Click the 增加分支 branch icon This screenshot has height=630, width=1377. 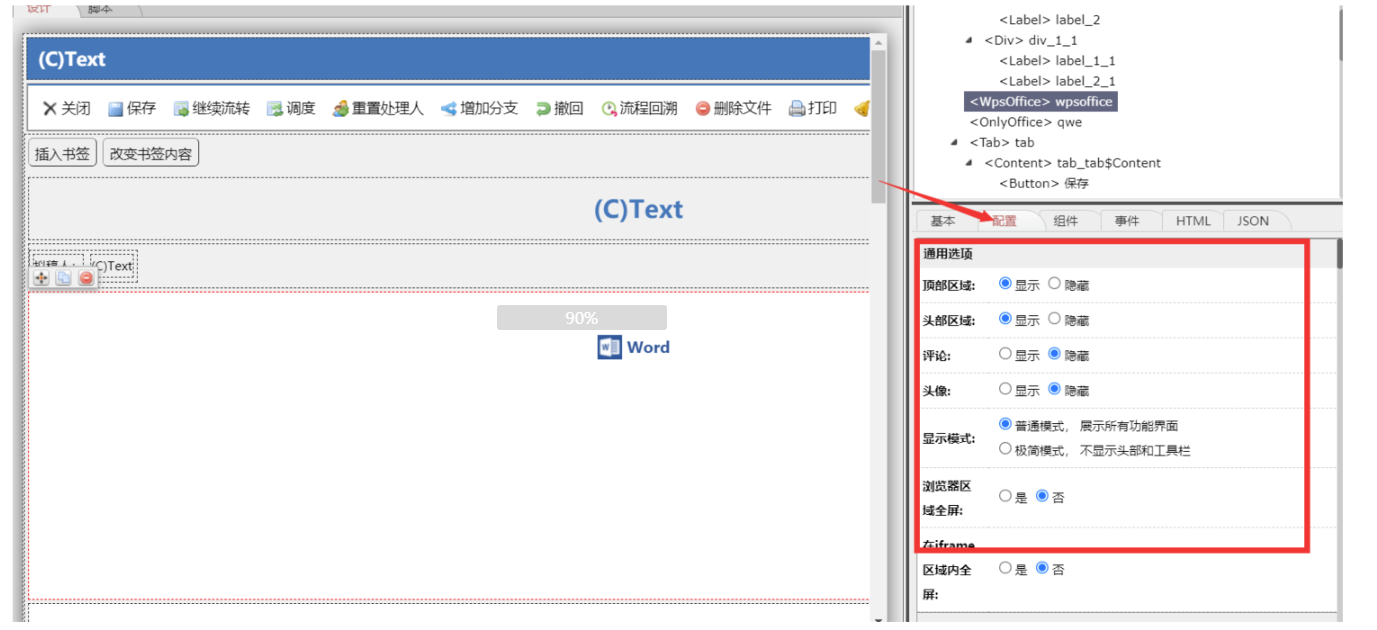[x=449, y=109]
